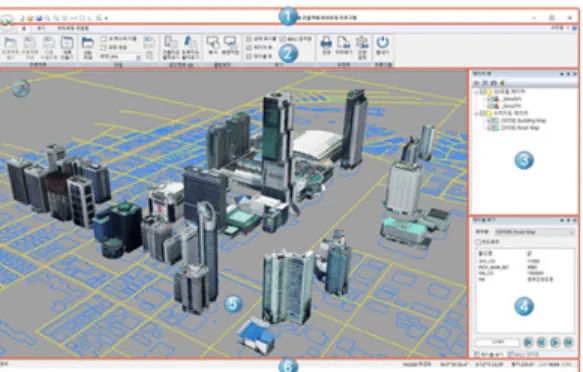
Task: Select the second ribbon tab
Action: click(41, 28)
